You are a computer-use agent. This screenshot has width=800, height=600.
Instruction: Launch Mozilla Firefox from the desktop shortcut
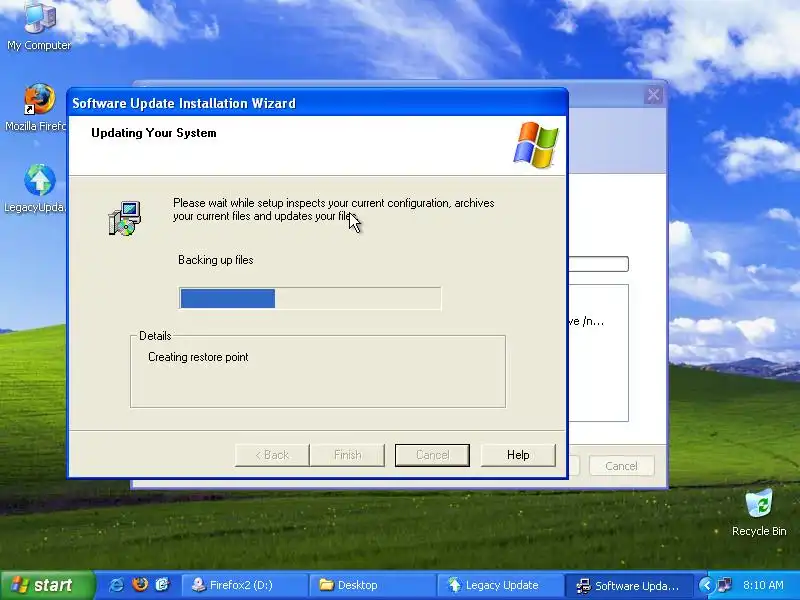pyautogui.click(x=37, y=108)
